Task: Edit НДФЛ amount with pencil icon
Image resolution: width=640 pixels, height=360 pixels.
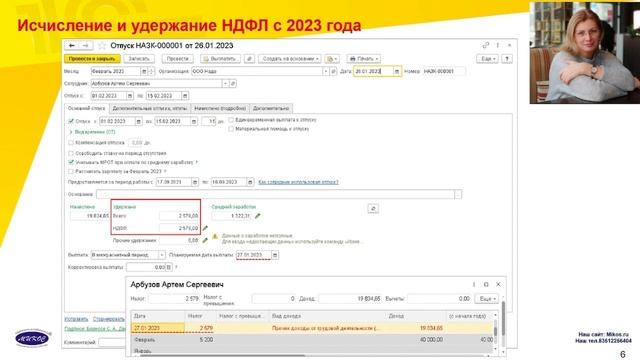Action: pos(205,228)
